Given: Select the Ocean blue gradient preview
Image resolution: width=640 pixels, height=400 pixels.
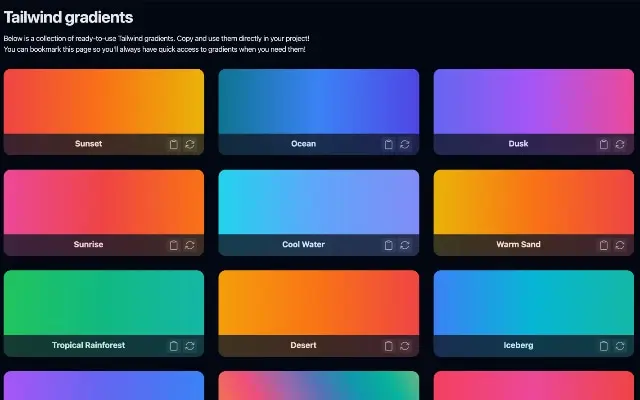Looking at the screenshot, I should (319, 101).
